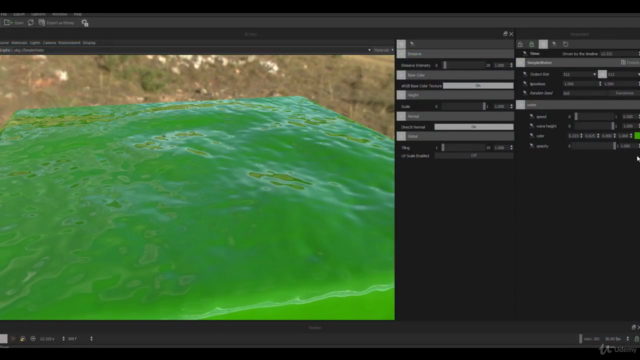The height and width of the screenshot is (360, 640).
Task: Adjust the speed slider
Action: coord(594,117)
